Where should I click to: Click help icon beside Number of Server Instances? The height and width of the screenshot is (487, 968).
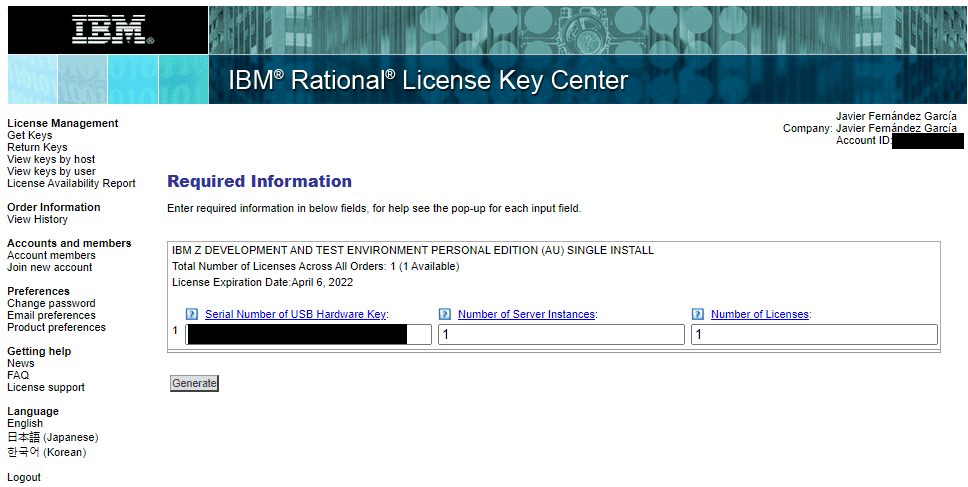click(x=445, y=314)
